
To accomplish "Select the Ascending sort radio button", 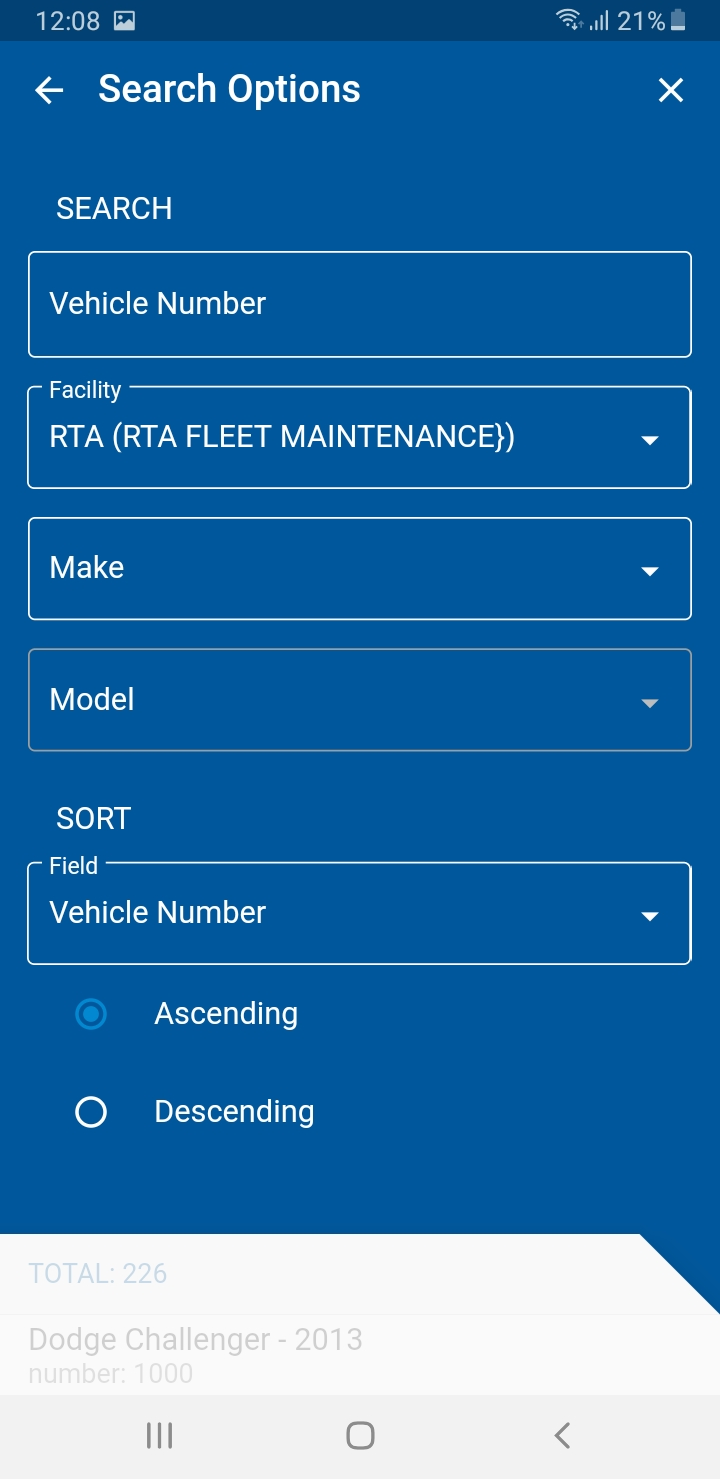I will (x=91, y=1015).
